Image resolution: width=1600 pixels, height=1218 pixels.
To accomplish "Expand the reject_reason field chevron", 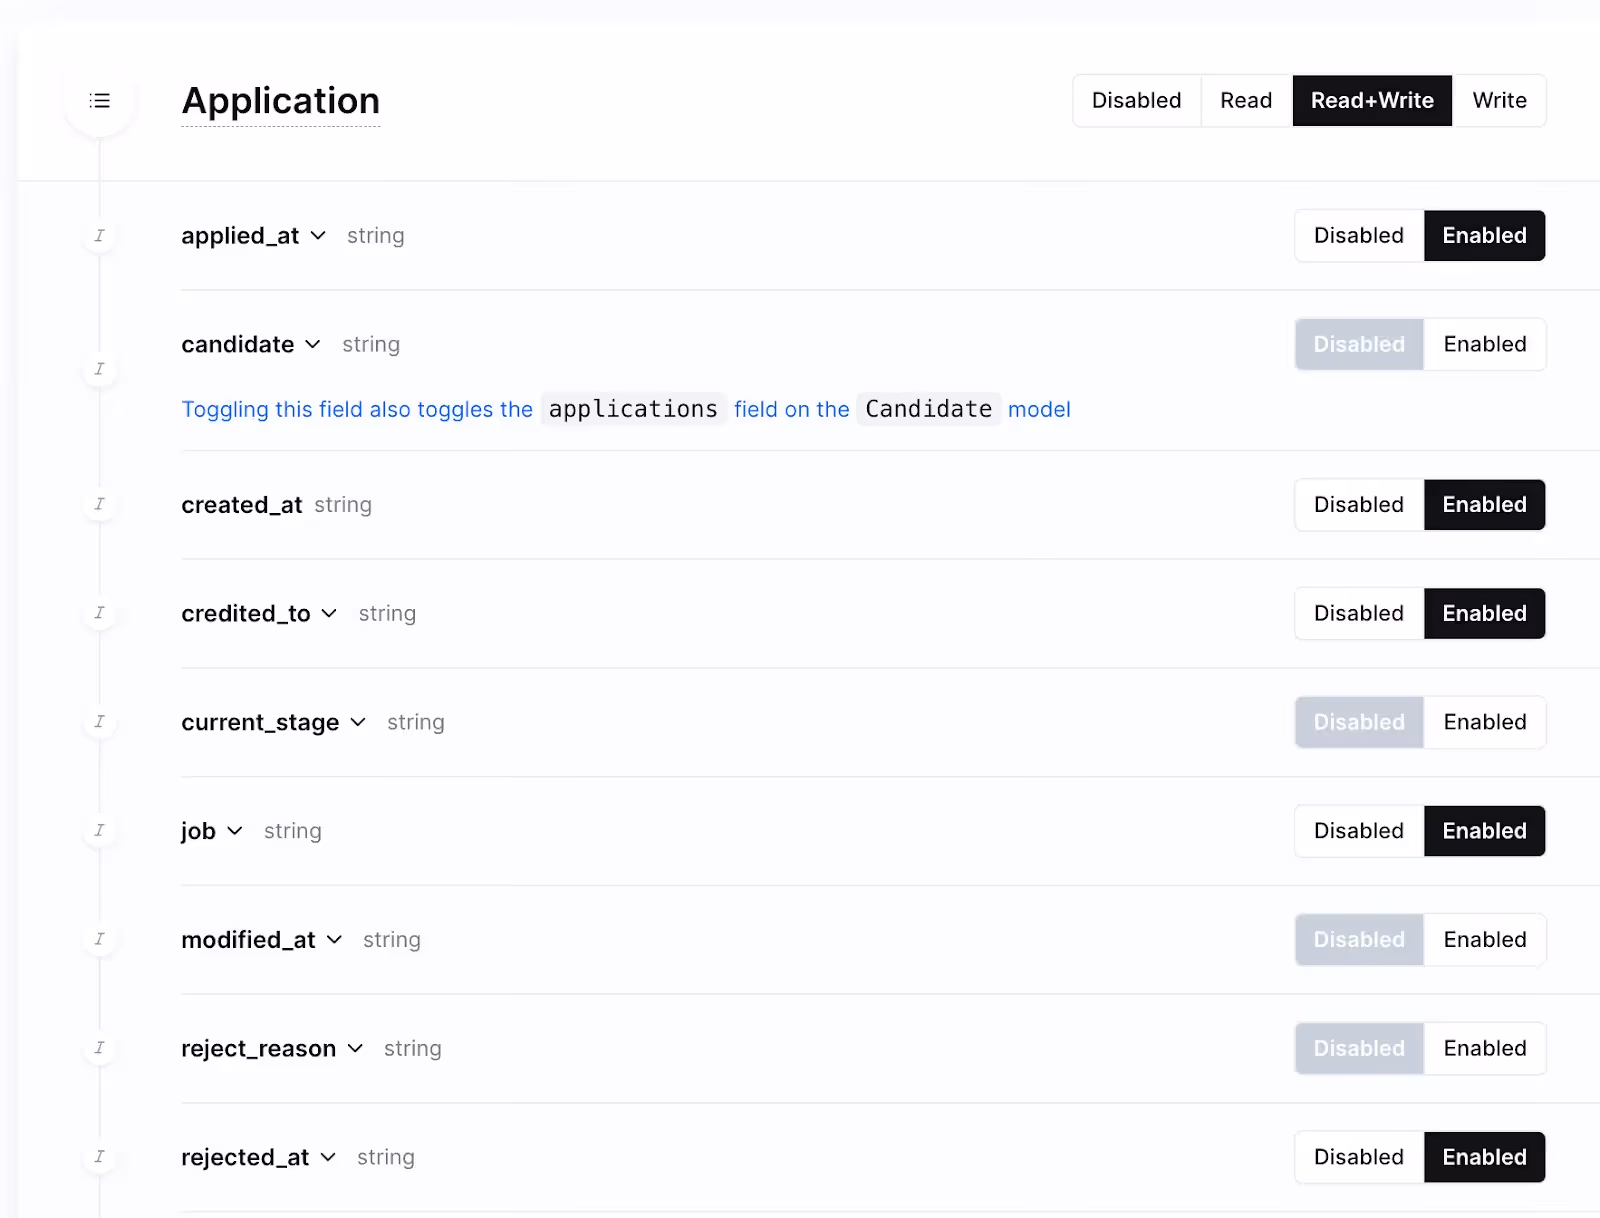I will click(x=355, y=1049).
